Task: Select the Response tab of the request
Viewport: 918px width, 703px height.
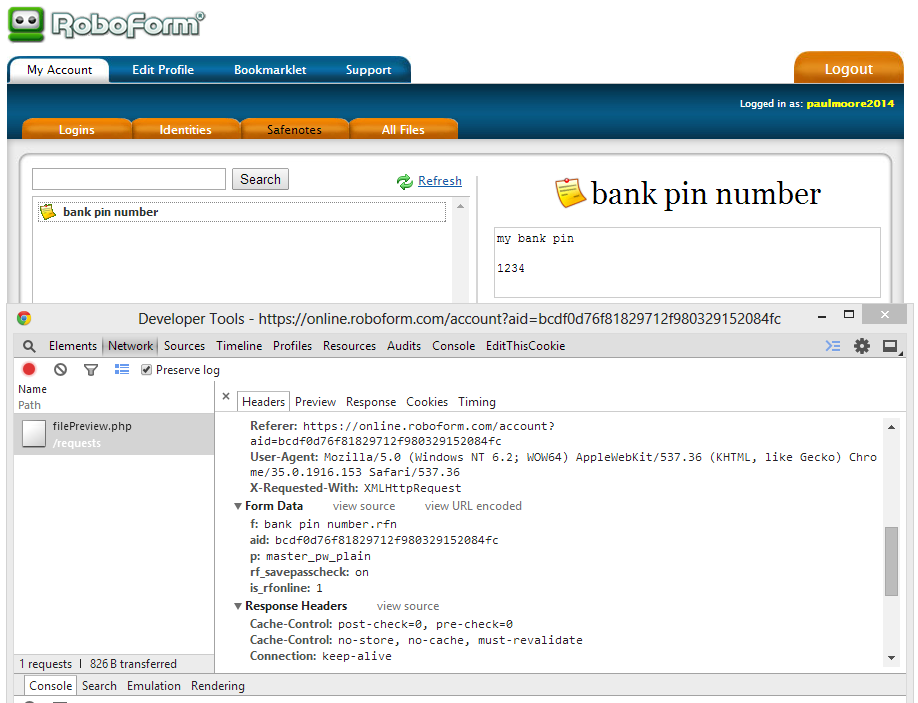Action: 371,402
